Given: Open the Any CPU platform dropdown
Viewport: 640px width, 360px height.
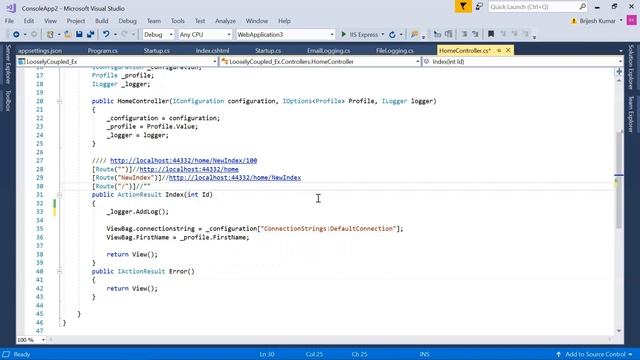Looking at the screenshot, I should [229, 35].
